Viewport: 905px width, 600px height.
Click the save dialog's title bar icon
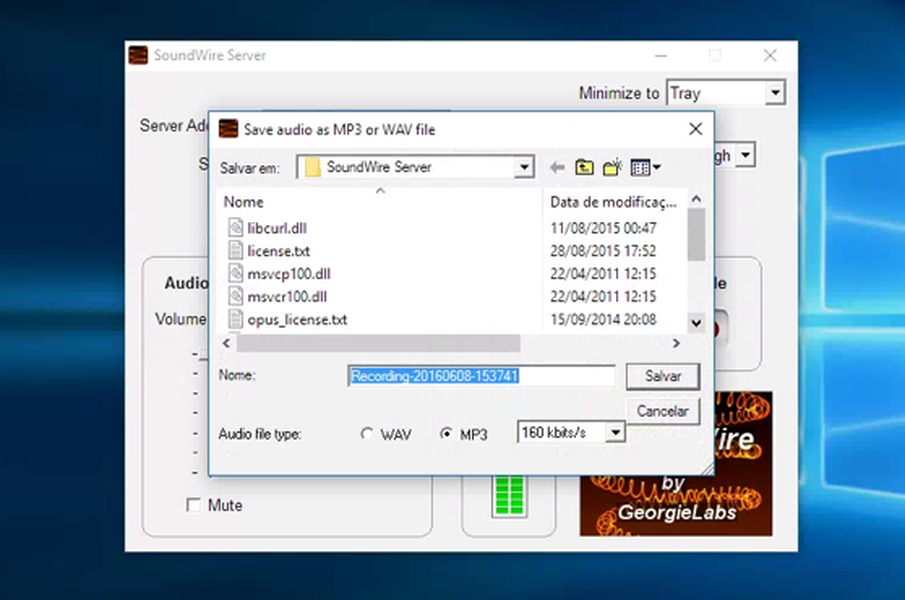point(226,129)
